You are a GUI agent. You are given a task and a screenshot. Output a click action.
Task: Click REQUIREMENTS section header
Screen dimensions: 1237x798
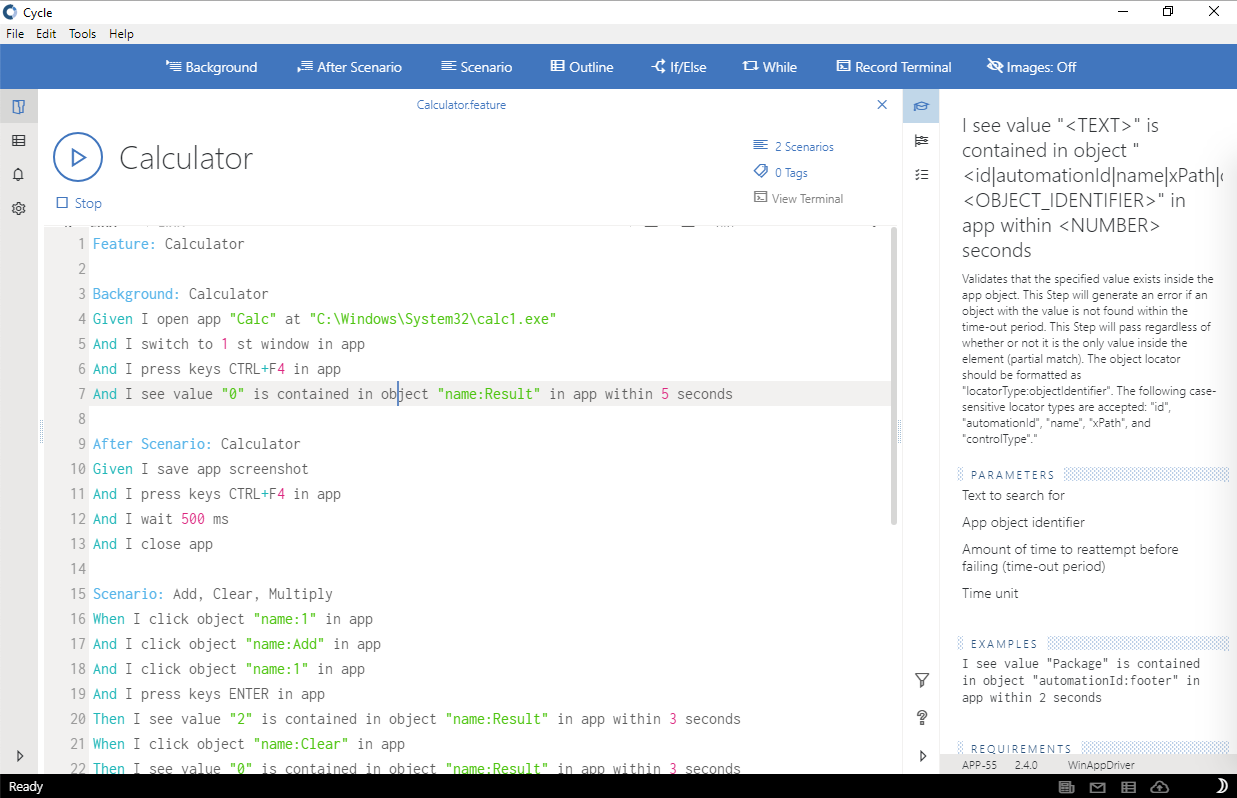pyautogui.click(x=1021, y=749)
